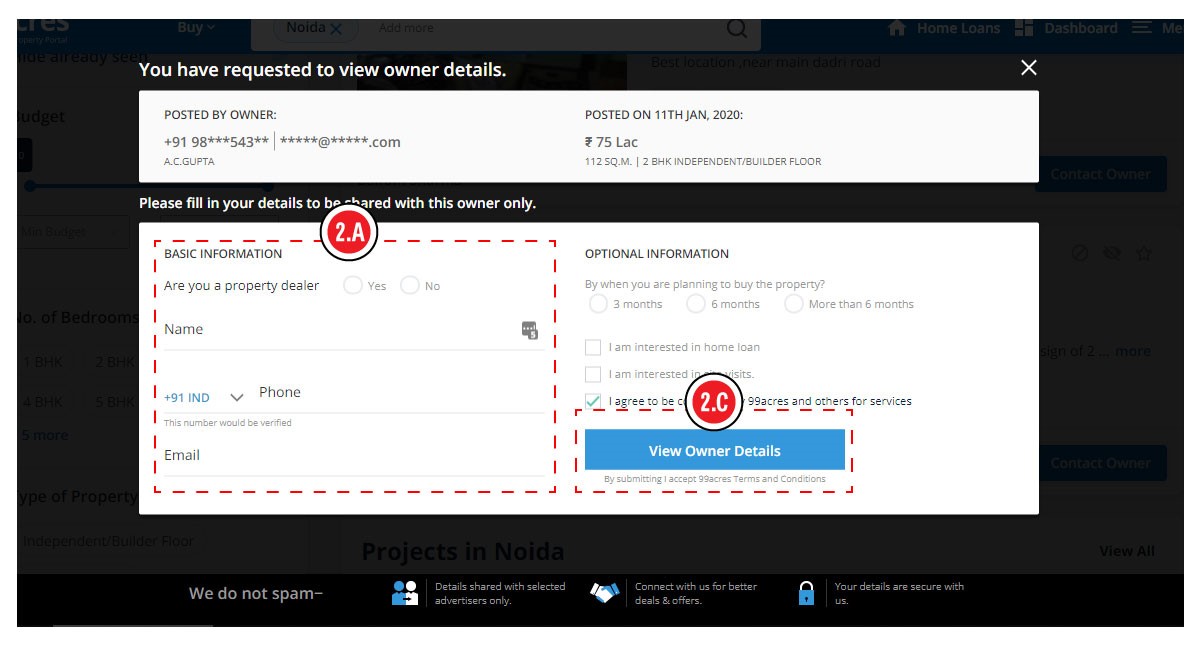Image resolution: width=1203 pixels, height=646 pixels.
Task: Check I am interested in home loan
Action: click(x=593, y=348)
